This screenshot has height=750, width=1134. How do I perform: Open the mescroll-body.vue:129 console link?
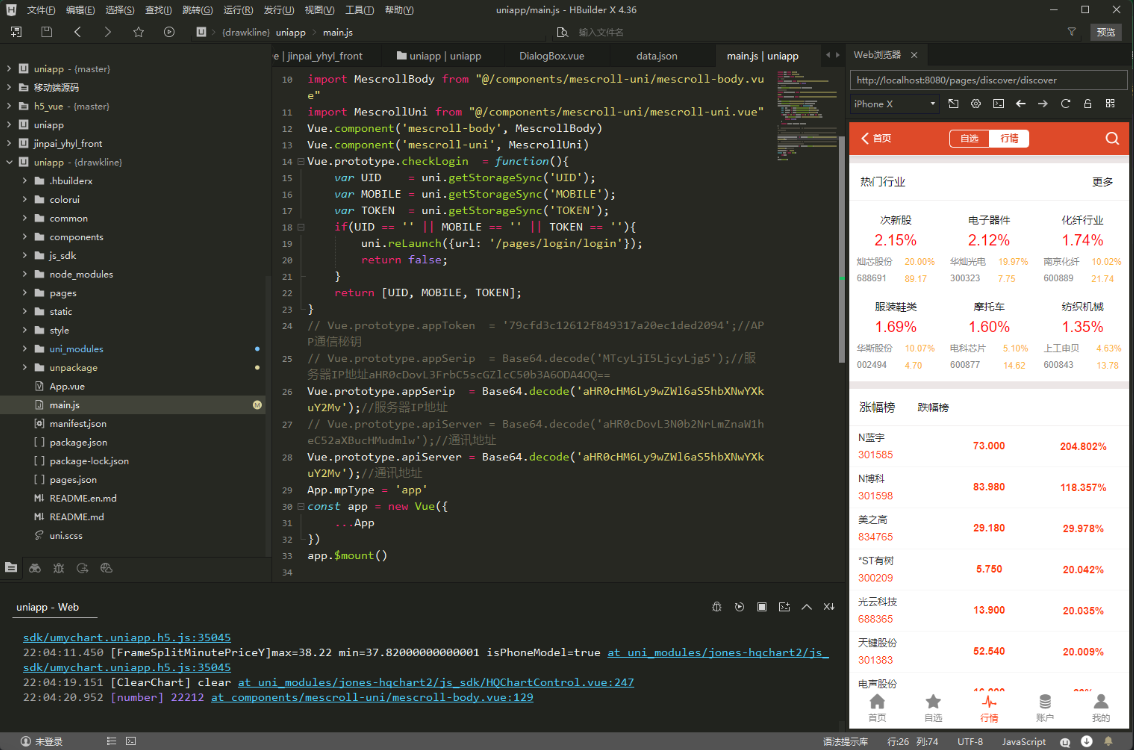click(x=372, y=697)
